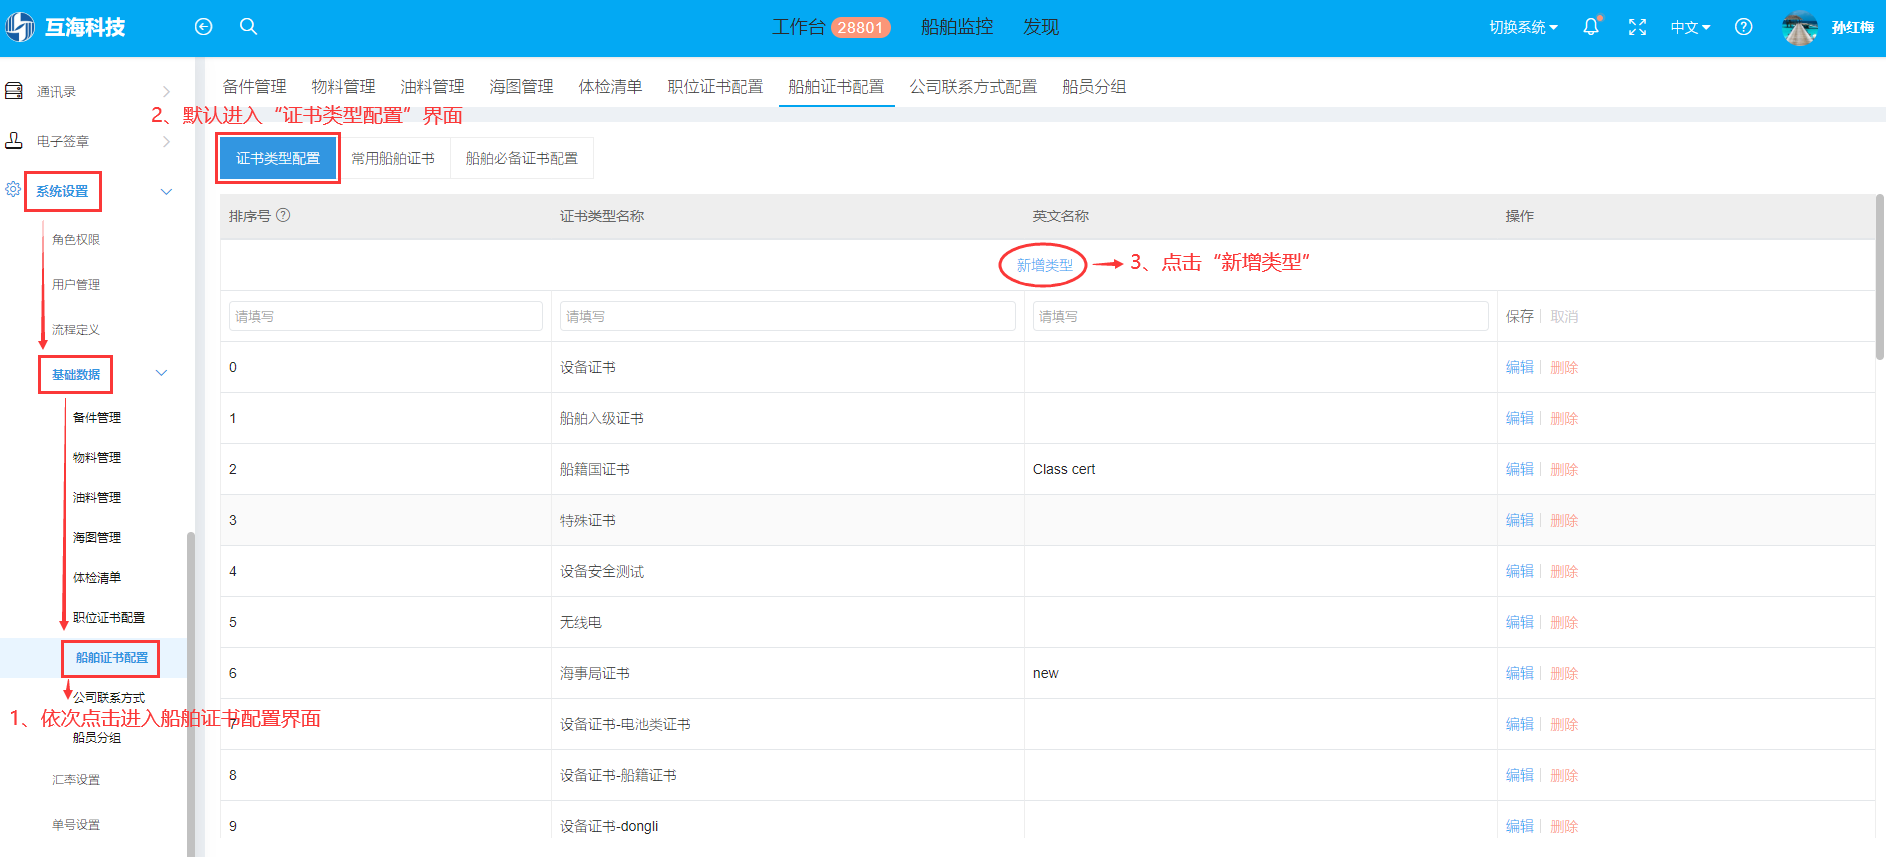
Task: Click the electronic signature stamp icon
Action: click(x=14, y=141)
